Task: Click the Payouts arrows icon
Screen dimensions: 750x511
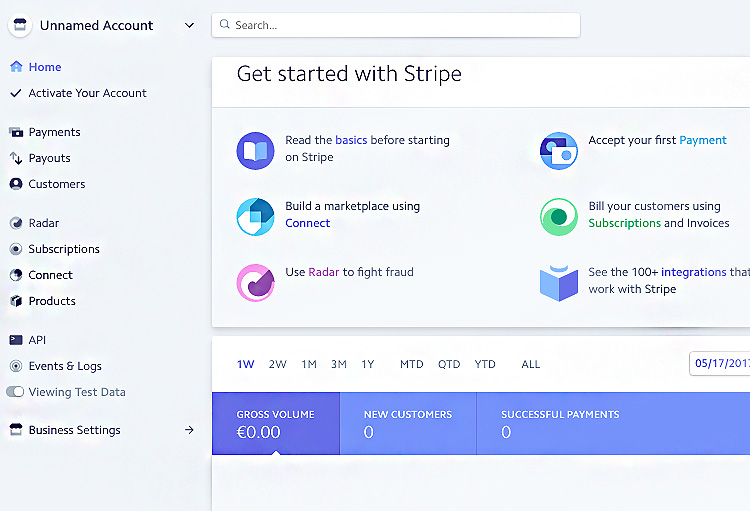Action: click(16, 158)
